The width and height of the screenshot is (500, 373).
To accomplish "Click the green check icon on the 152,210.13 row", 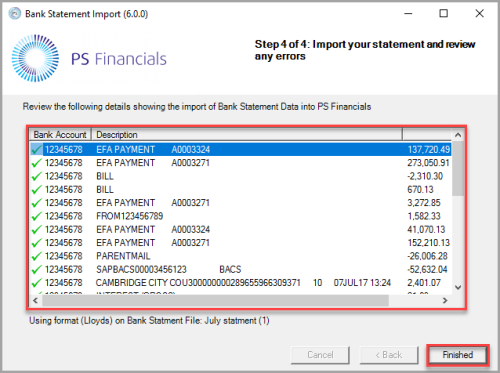I will (36, 243).
